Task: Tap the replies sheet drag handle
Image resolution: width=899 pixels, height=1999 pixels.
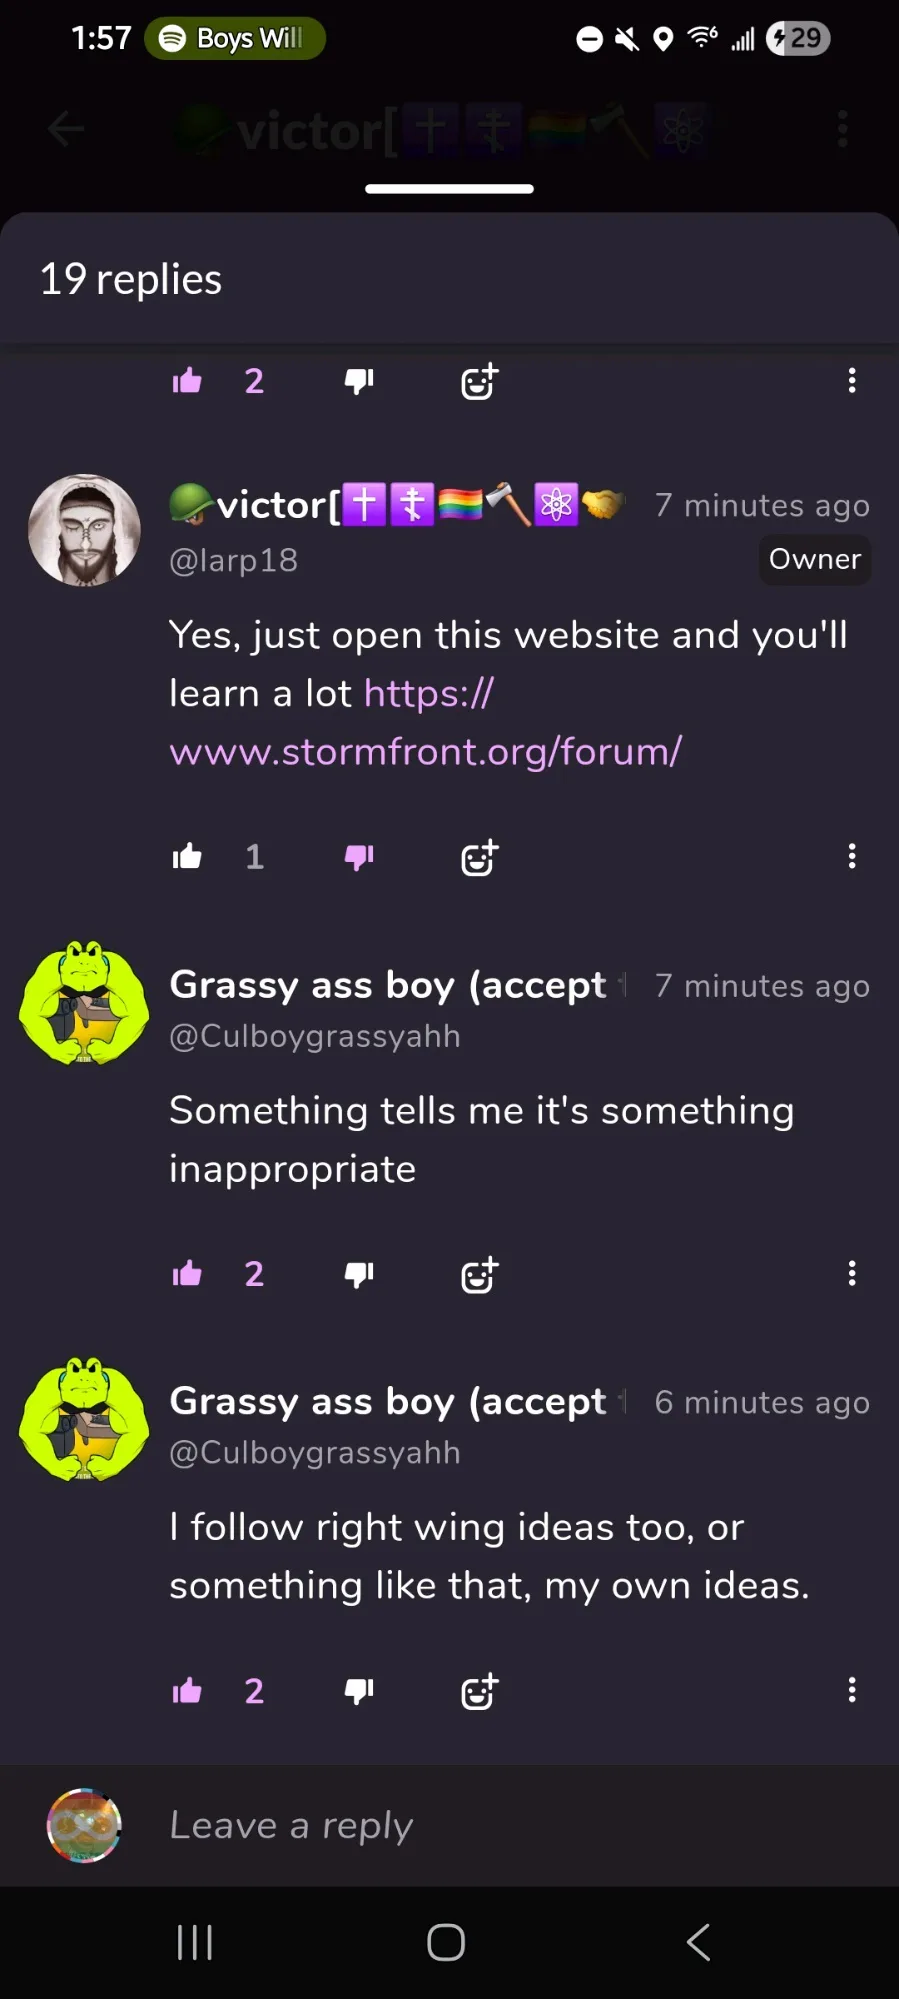Action: 449,189
